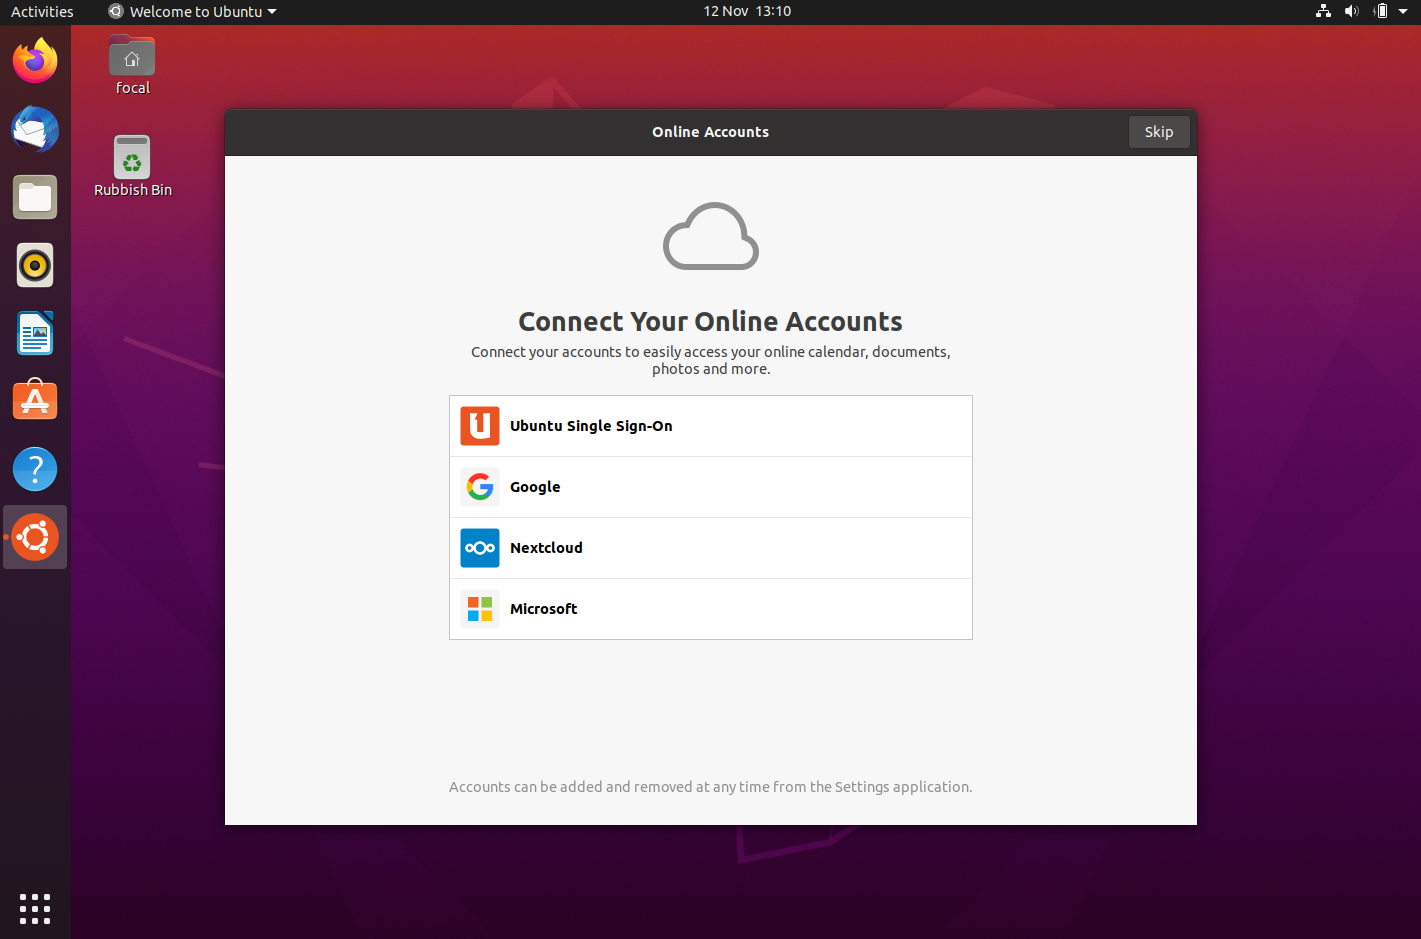Open the Help question mark icon
The image size is (1421, 939).
tap(35, 469)
